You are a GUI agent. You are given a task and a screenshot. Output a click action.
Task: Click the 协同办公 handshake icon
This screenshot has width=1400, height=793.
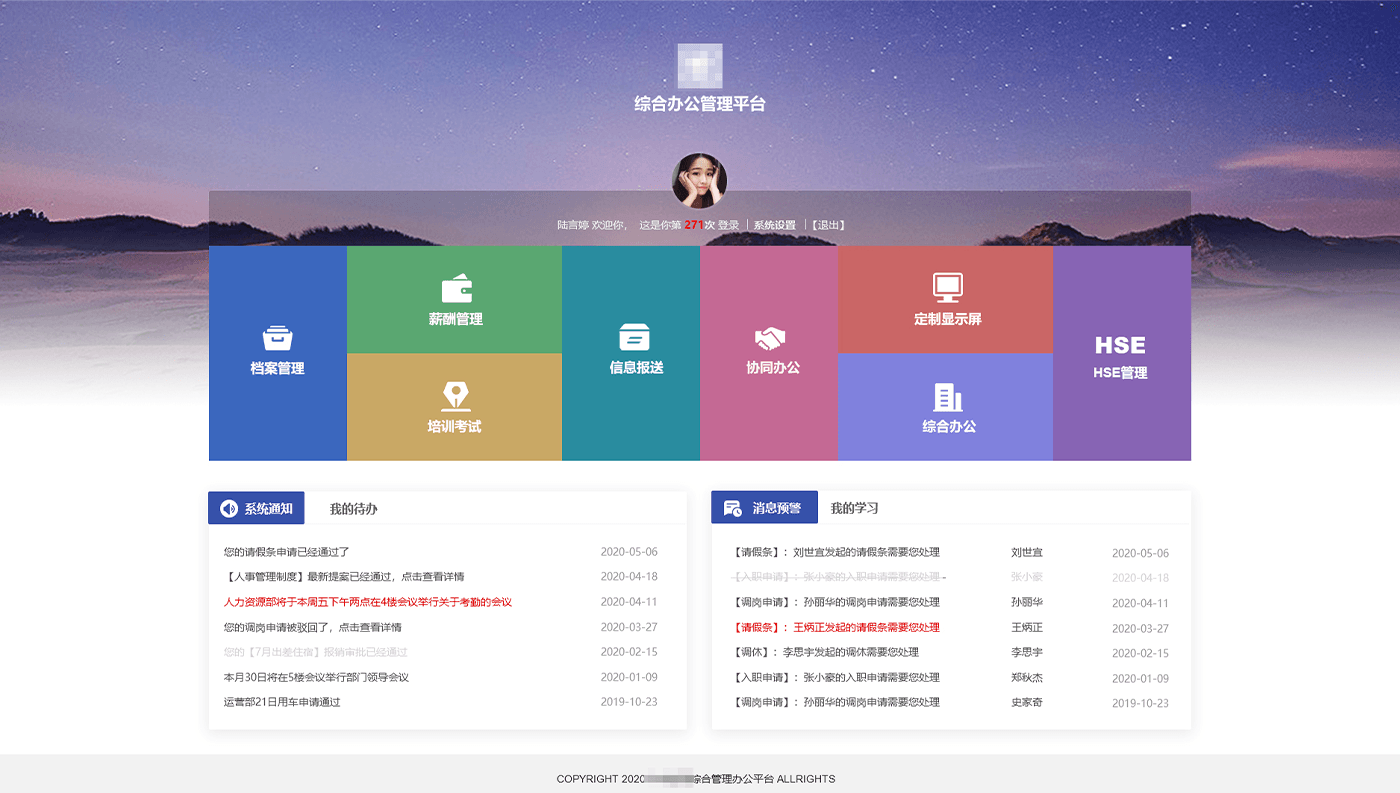coord(770,338)
